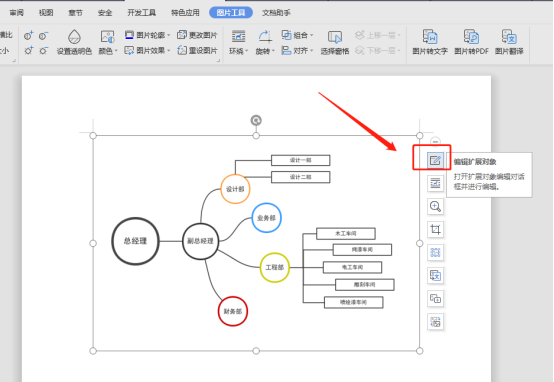Click 图片翻译 in the ribbon
This screenshot has height=382, width=554.
tap(509, 42)
